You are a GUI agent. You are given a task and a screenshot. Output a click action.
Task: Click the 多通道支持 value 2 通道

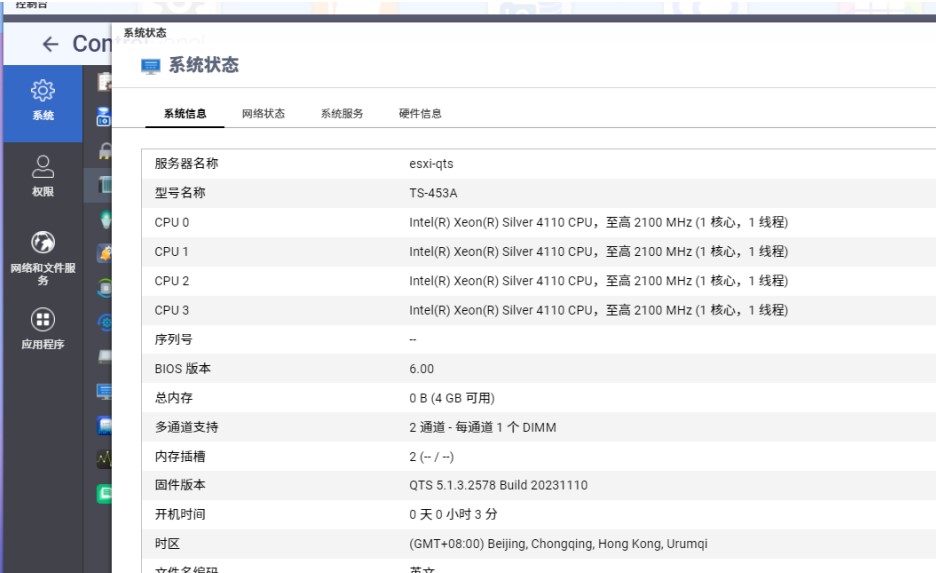[x=482, y=427]
